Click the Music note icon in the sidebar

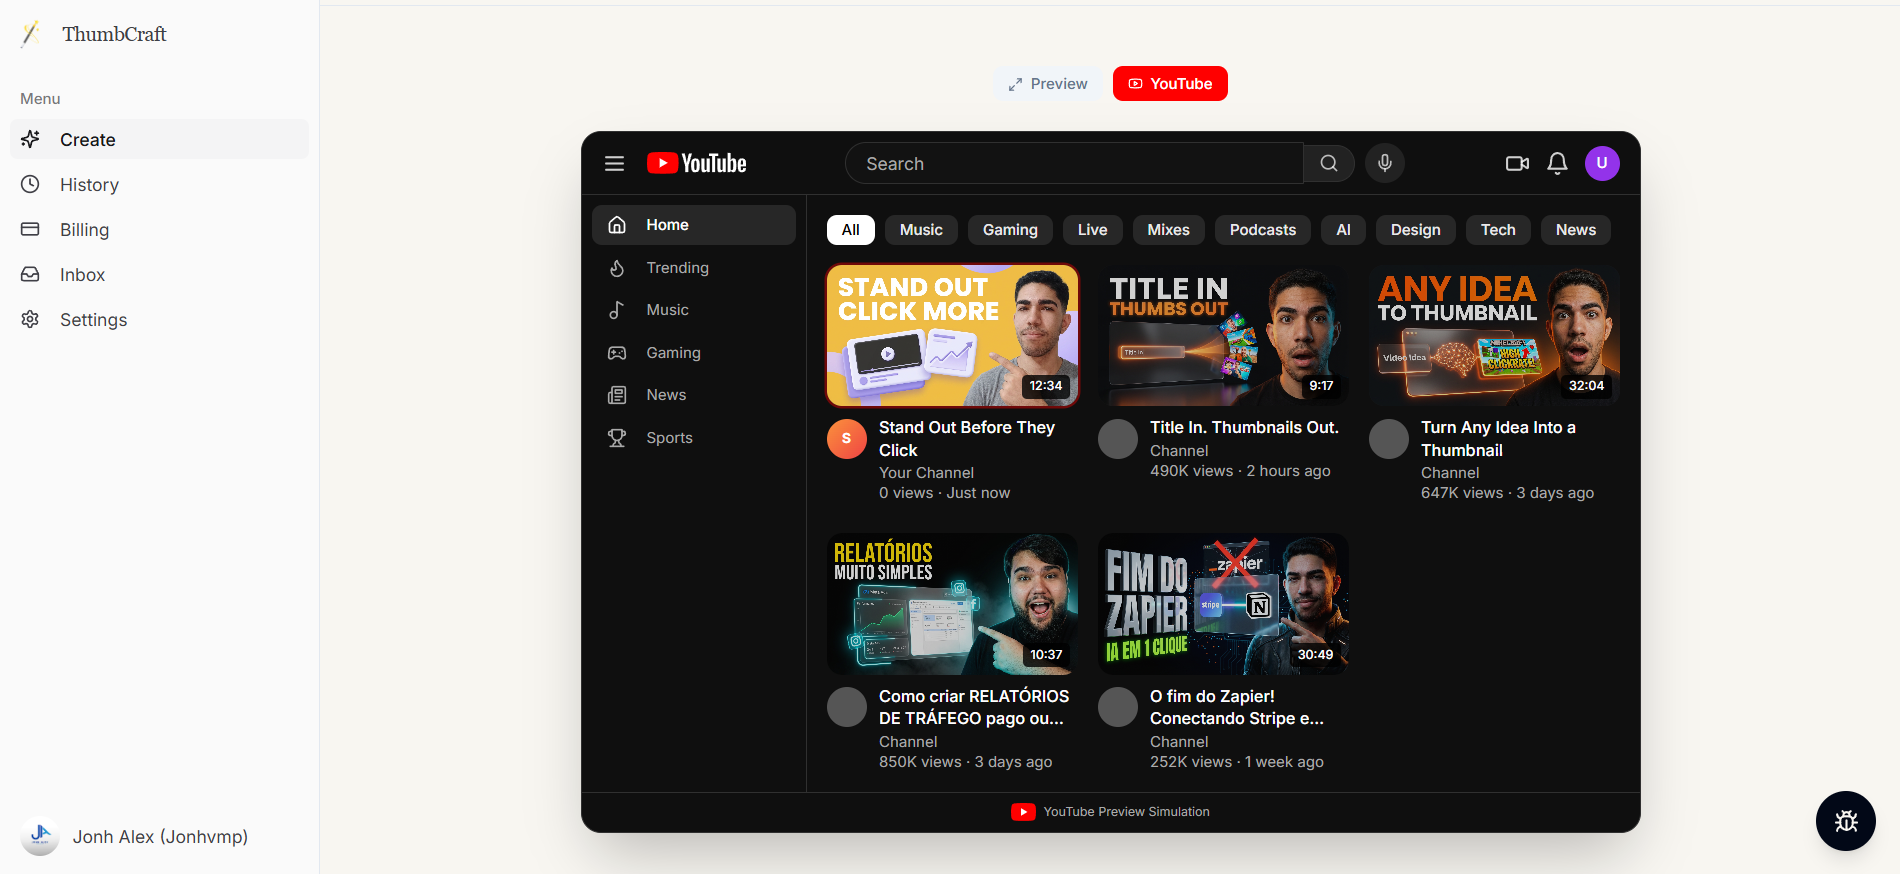pos(617,310)
